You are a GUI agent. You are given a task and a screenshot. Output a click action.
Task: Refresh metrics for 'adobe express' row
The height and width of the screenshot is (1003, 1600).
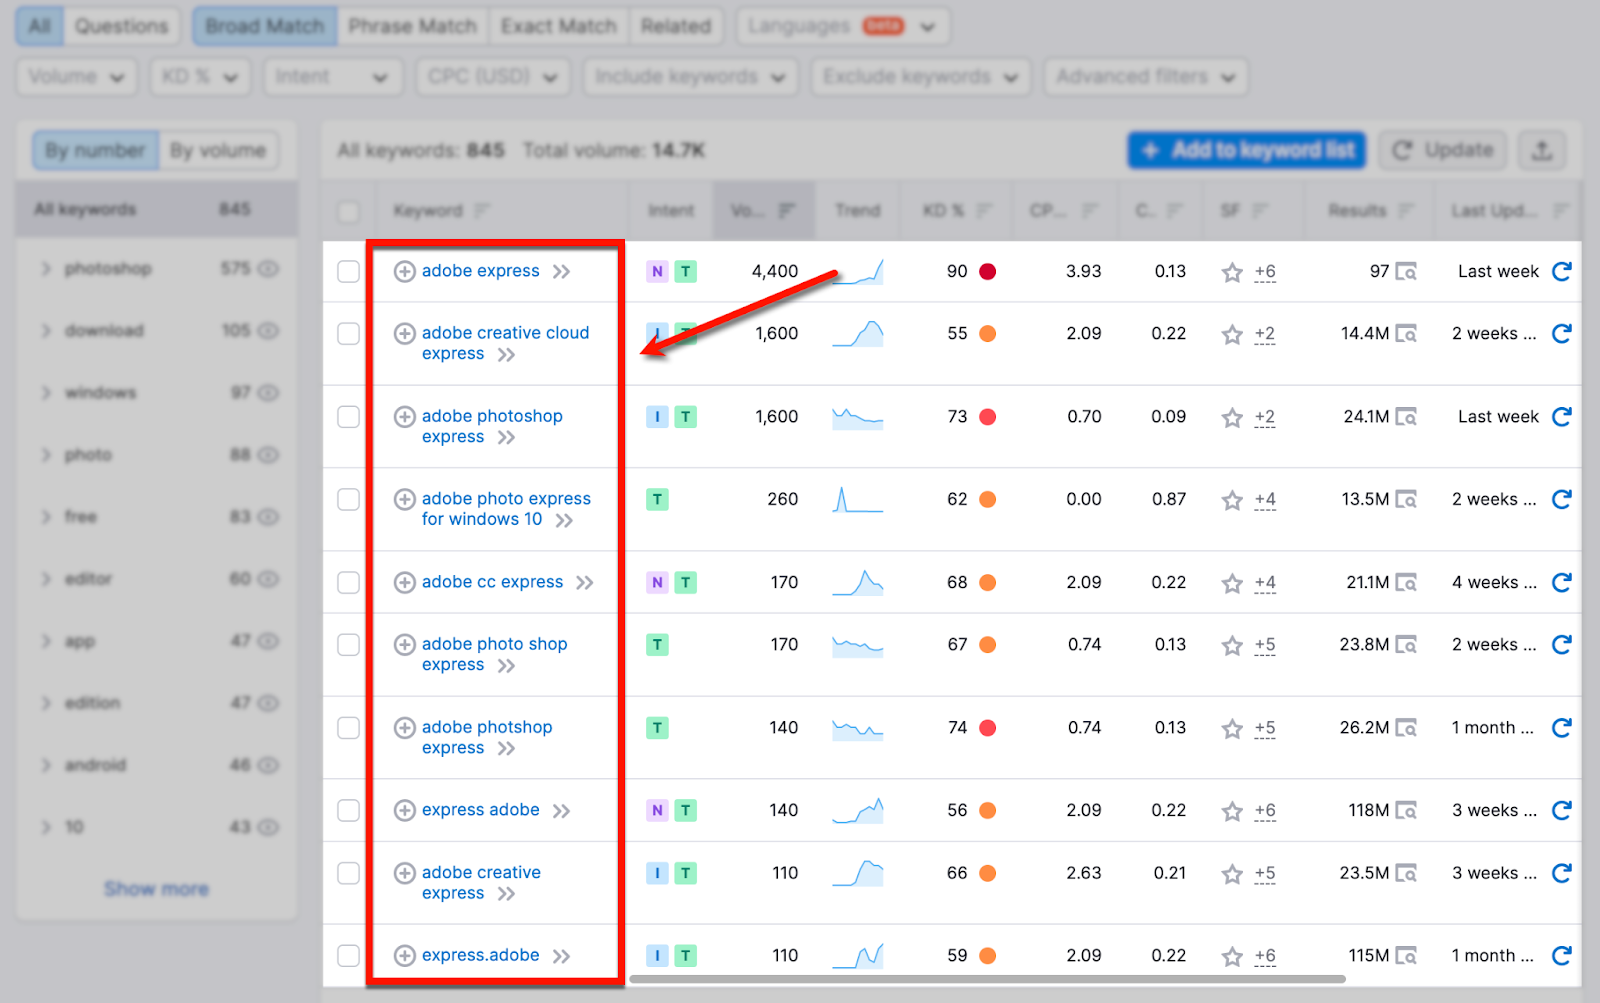(x=1561, y=271)
